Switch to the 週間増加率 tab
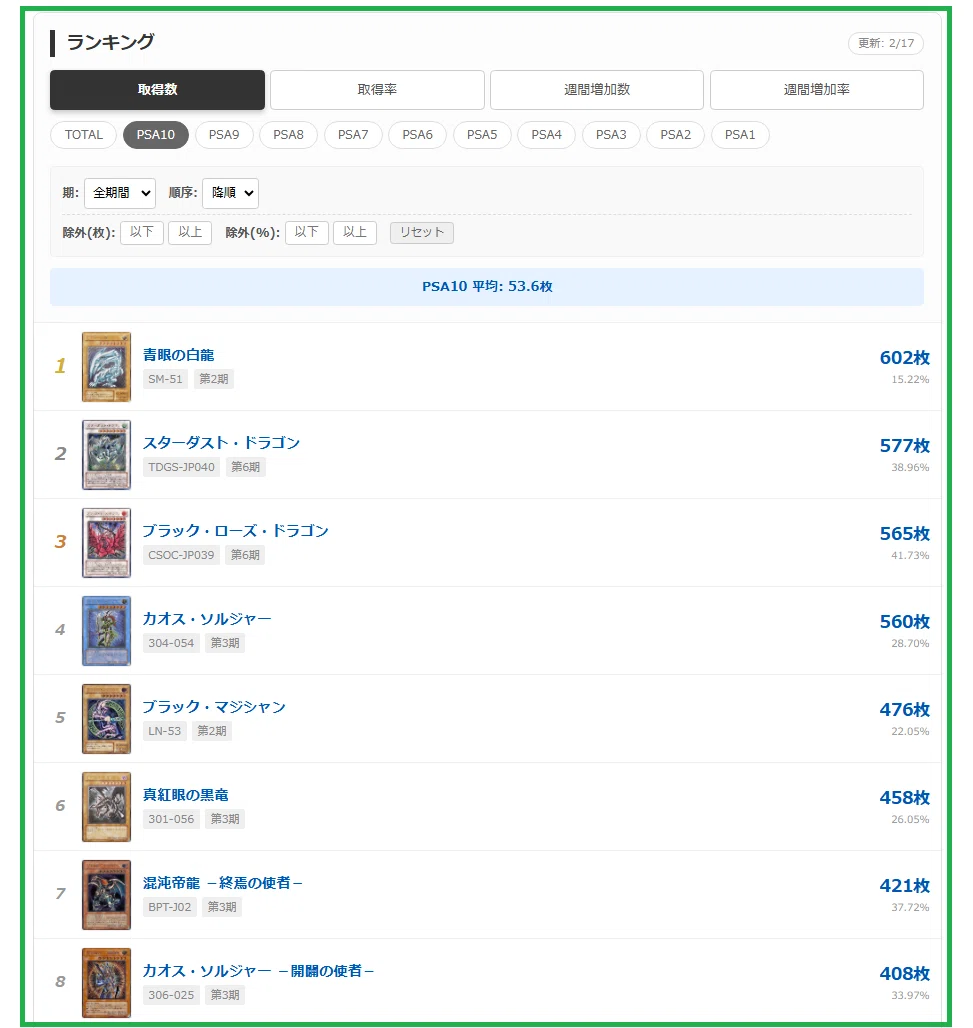 [x=816, y=90]
